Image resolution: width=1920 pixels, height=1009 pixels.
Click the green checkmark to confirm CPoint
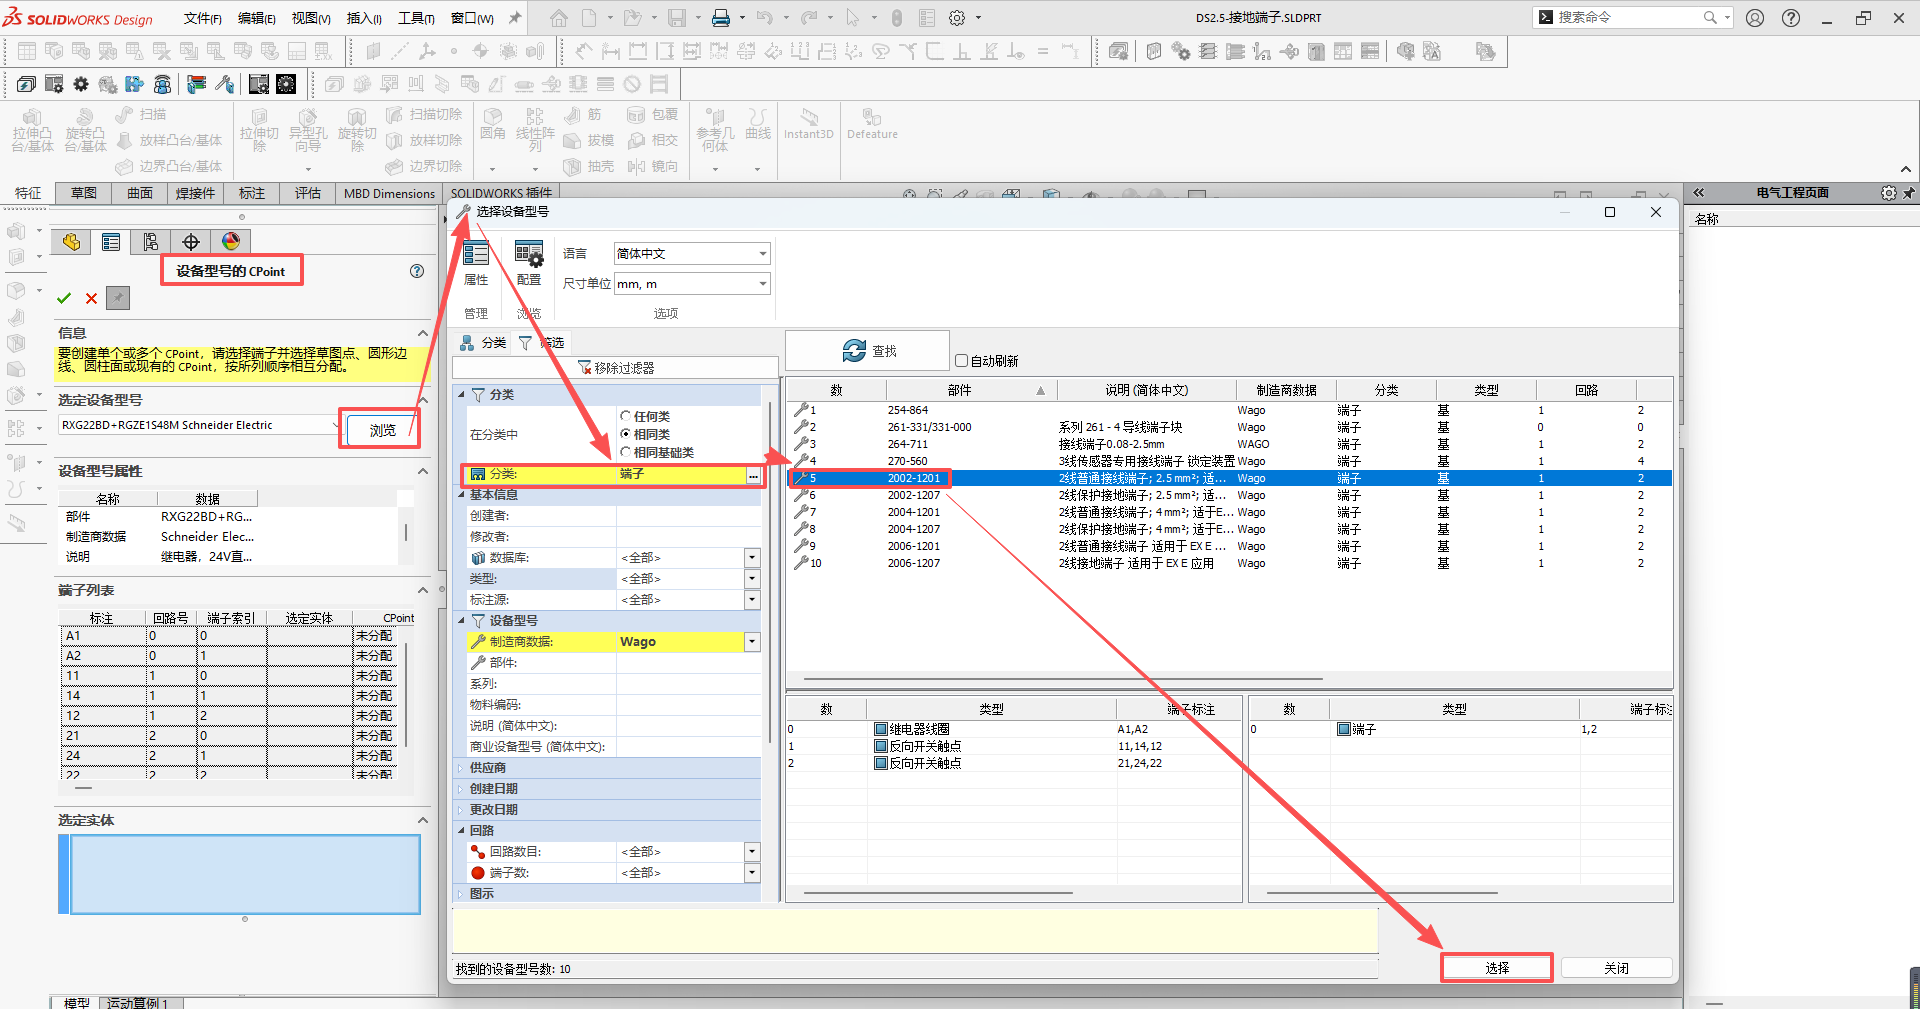(x=64, y=298)
